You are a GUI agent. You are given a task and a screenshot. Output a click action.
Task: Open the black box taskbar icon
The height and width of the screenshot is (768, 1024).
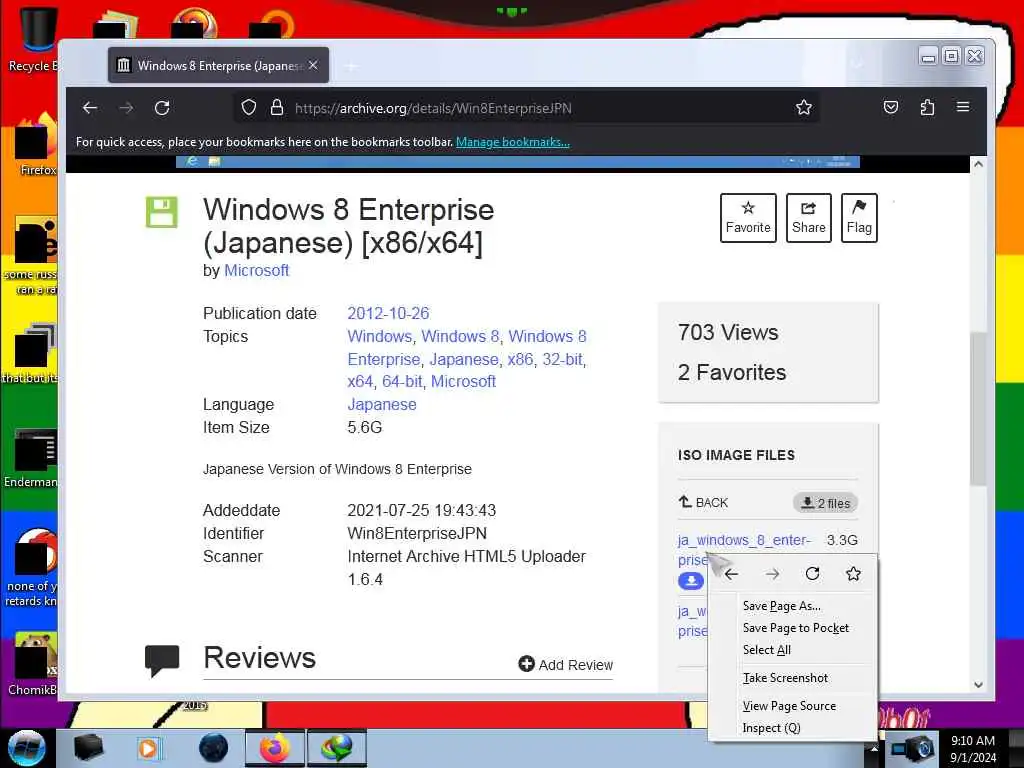88,748
